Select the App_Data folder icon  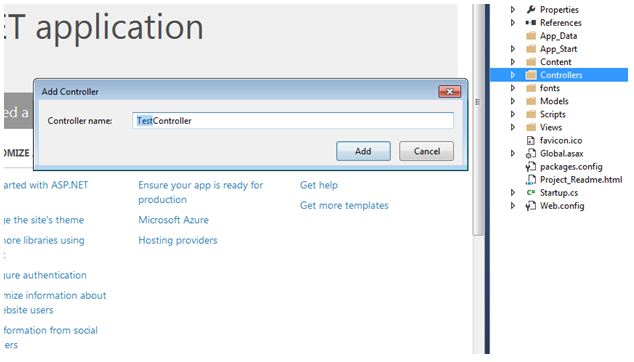click(531, 36)
